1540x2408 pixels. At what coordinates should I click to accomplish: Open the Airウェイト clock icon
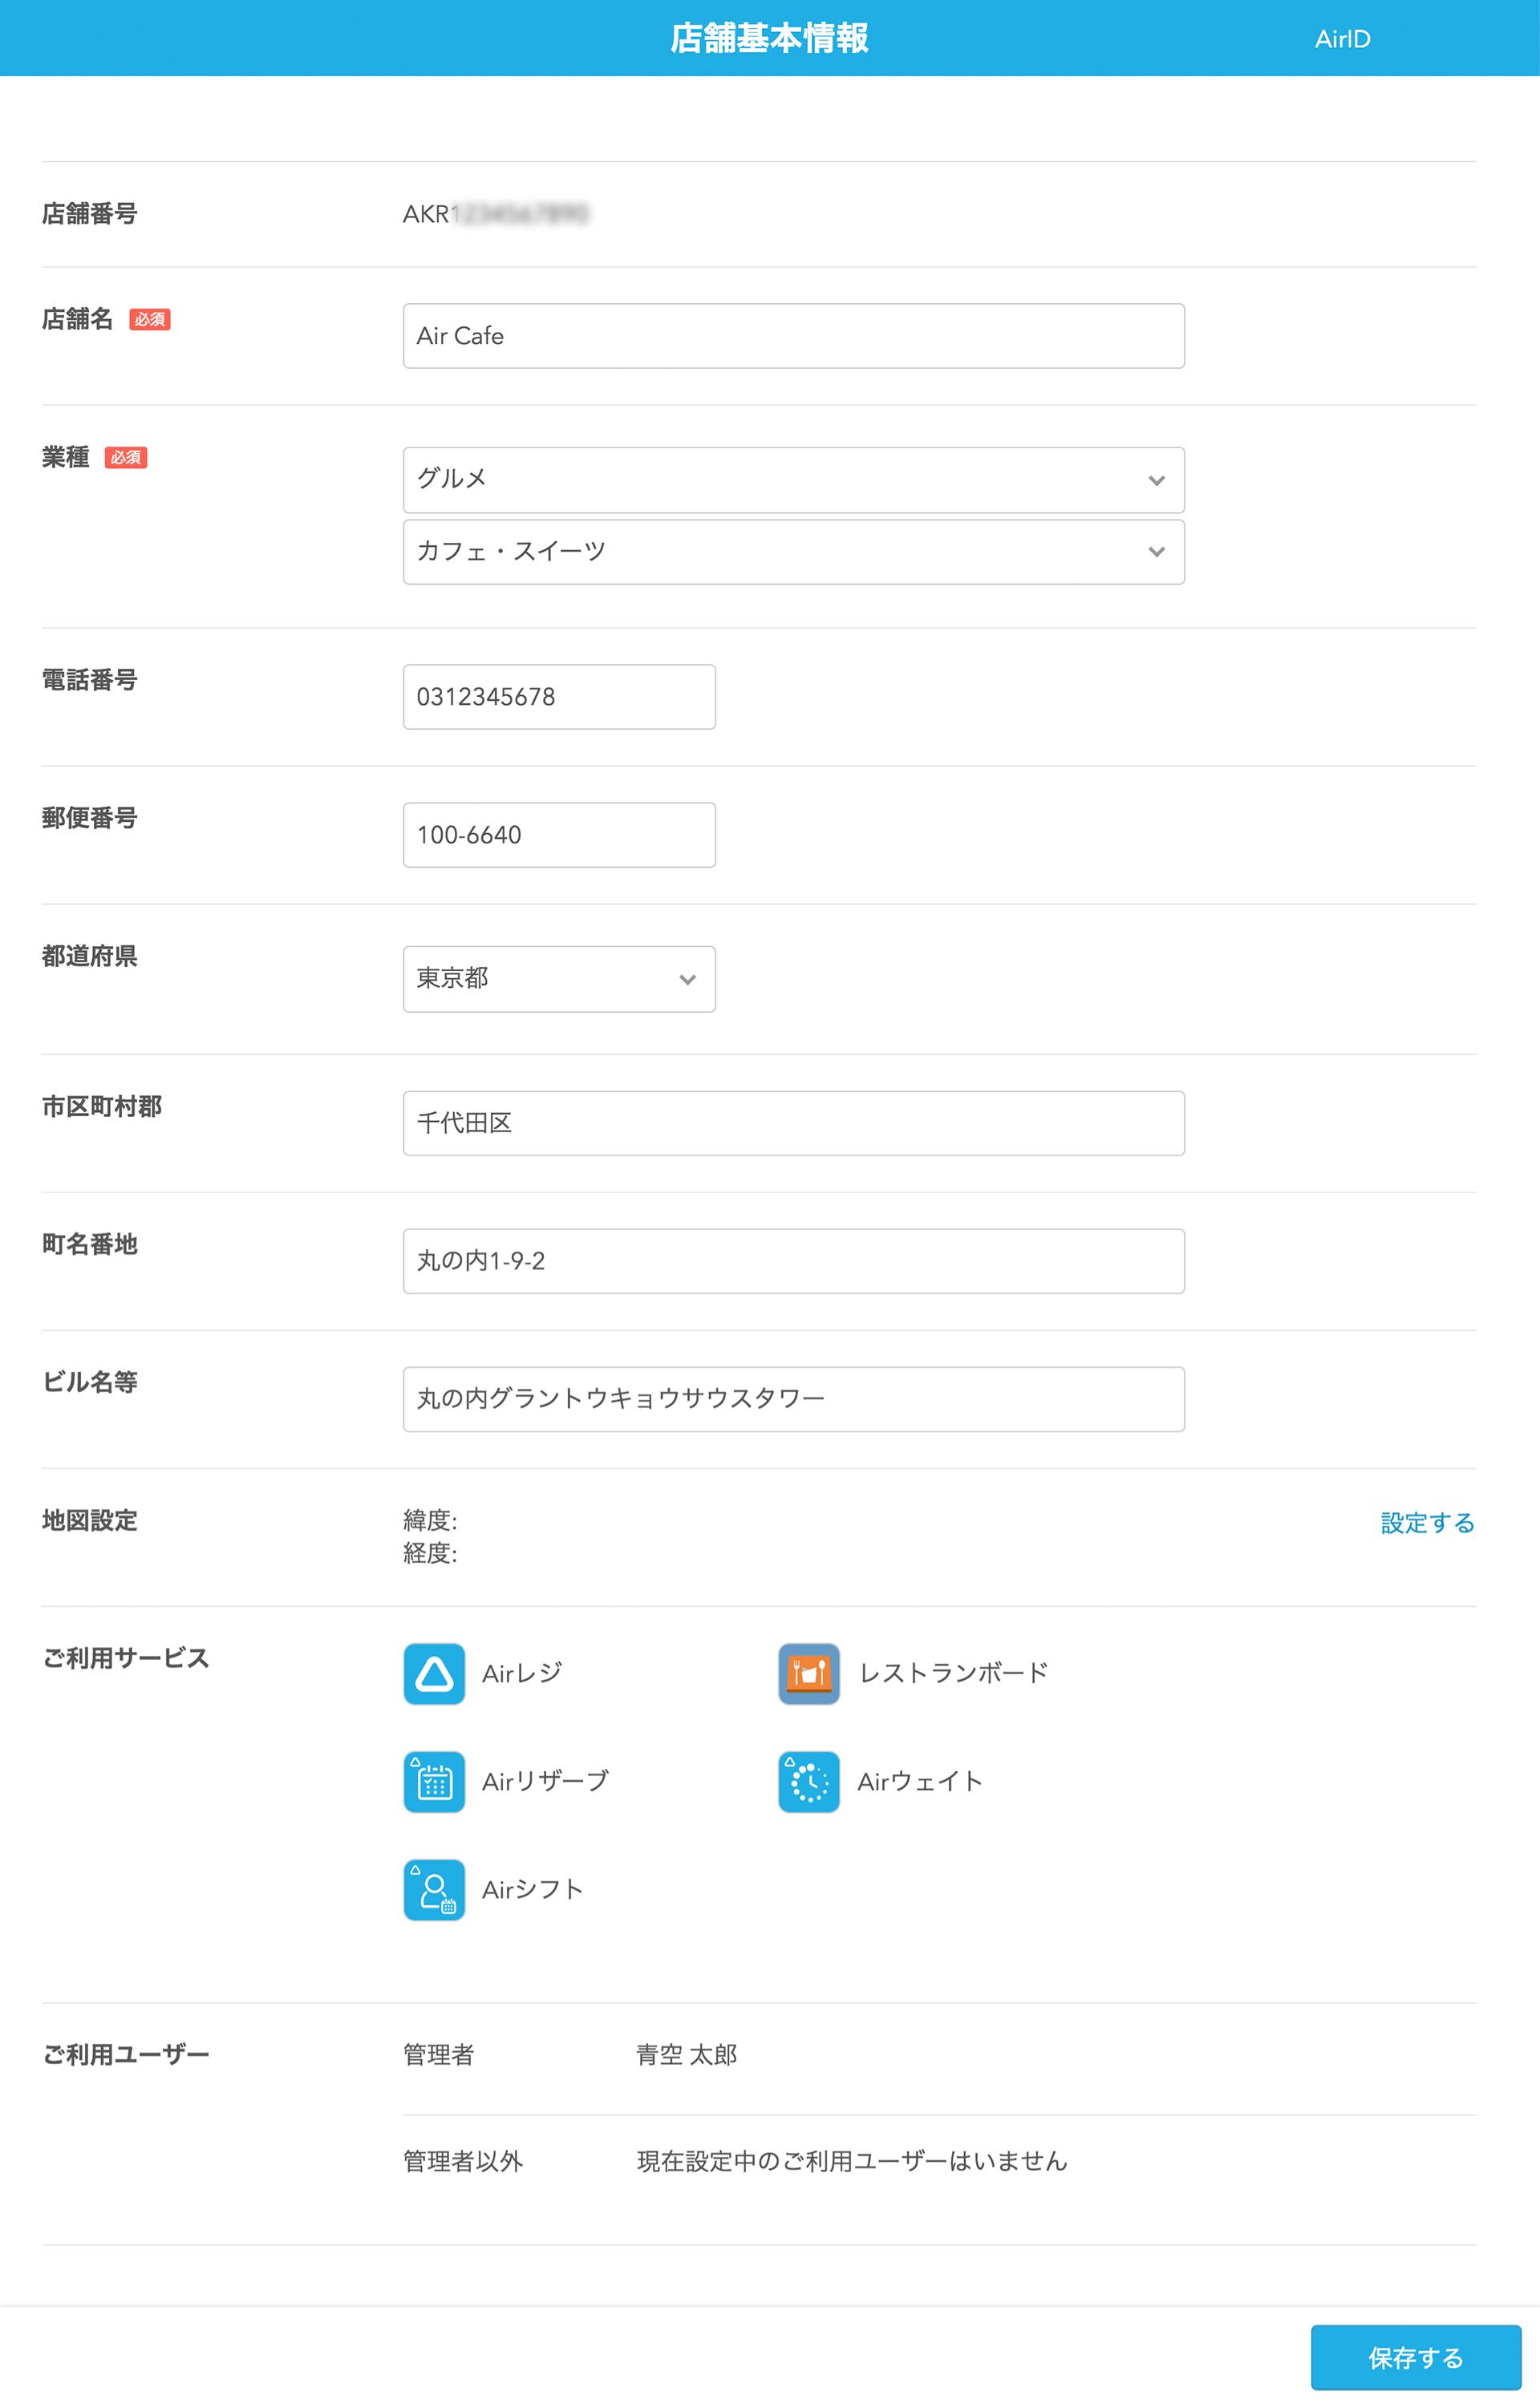click(809, 1781)
